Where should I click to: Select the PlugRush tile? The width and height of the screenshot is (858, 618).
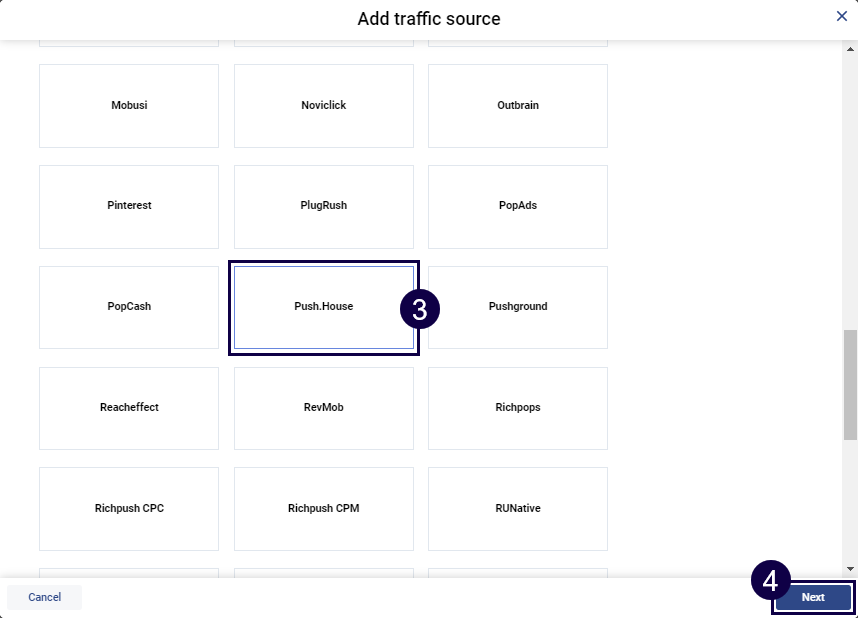pyautogui.click(x=323, y=206)
